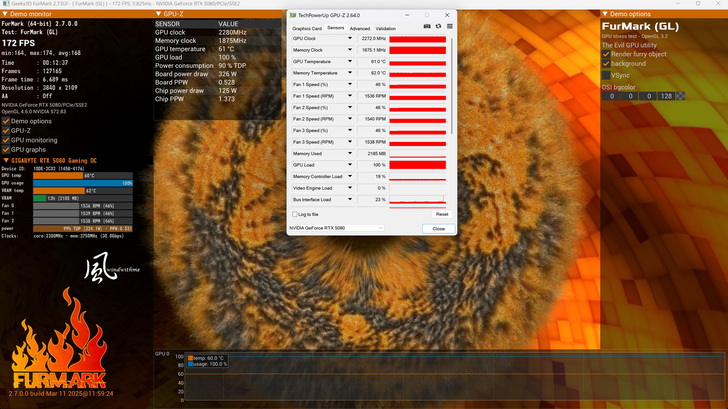The height and width of the screenshot is (409, 728).
Task: Click the GPU Load red graph bar
Action: coord(417,165)
